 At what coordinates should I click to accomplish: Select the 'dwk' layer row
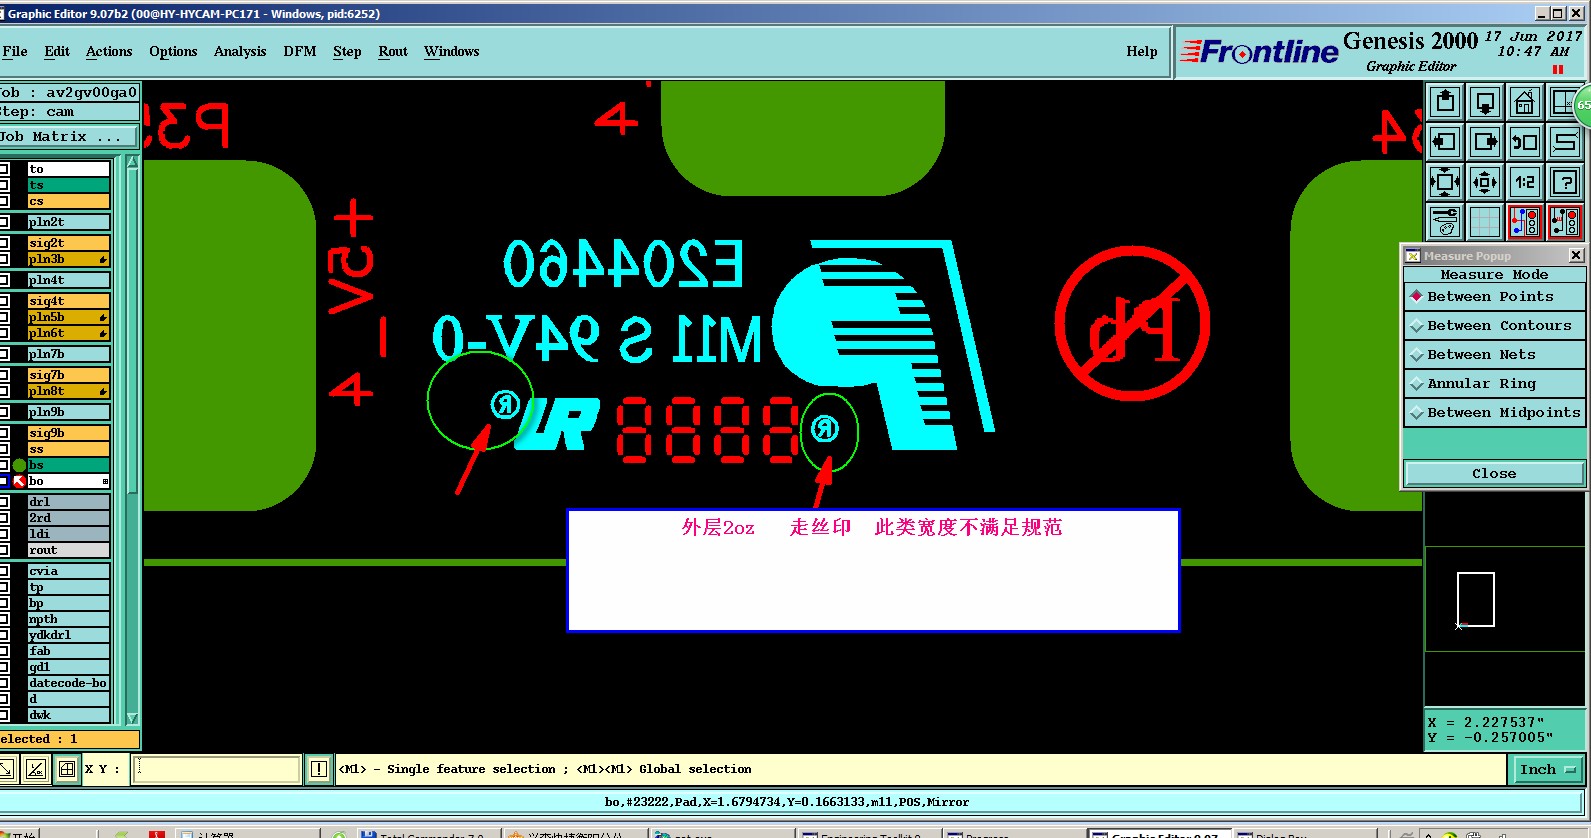pyautogui.click(x=68, y=715)
